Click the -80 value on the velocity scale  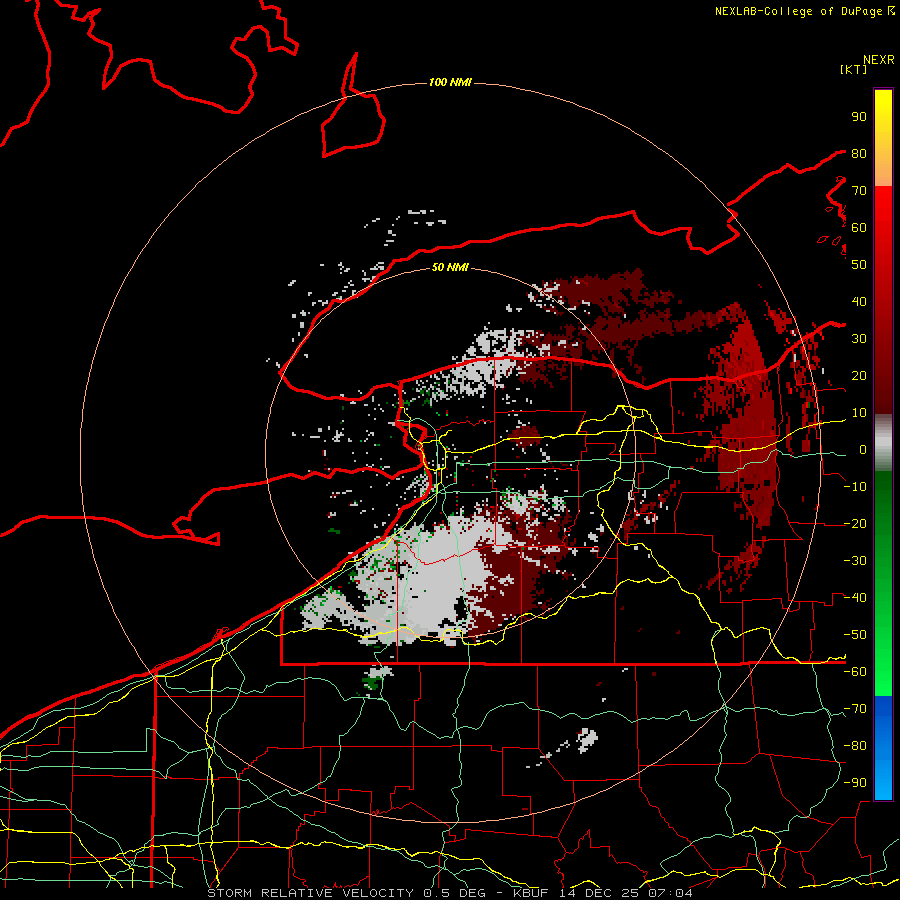click(855, 746)
